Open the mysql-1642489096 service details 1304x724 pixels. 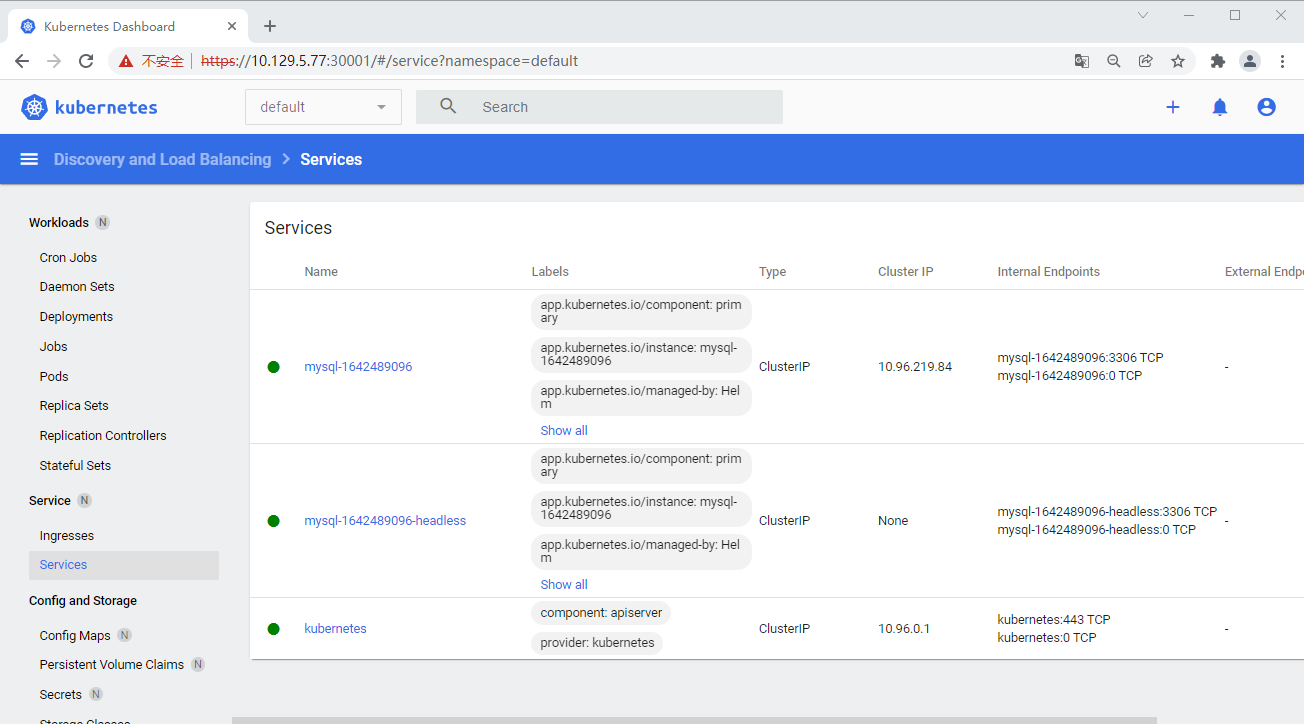[x=358, y=366]
